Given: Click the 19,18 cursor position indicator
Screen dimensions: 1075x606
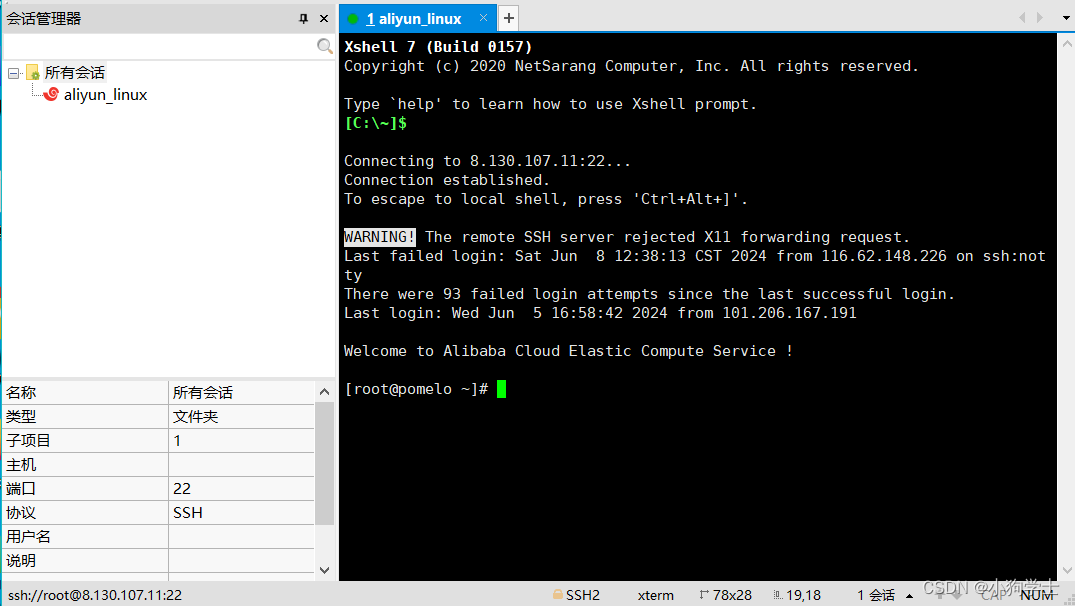Looking at the screenshot, I should [x=797, y=595].
